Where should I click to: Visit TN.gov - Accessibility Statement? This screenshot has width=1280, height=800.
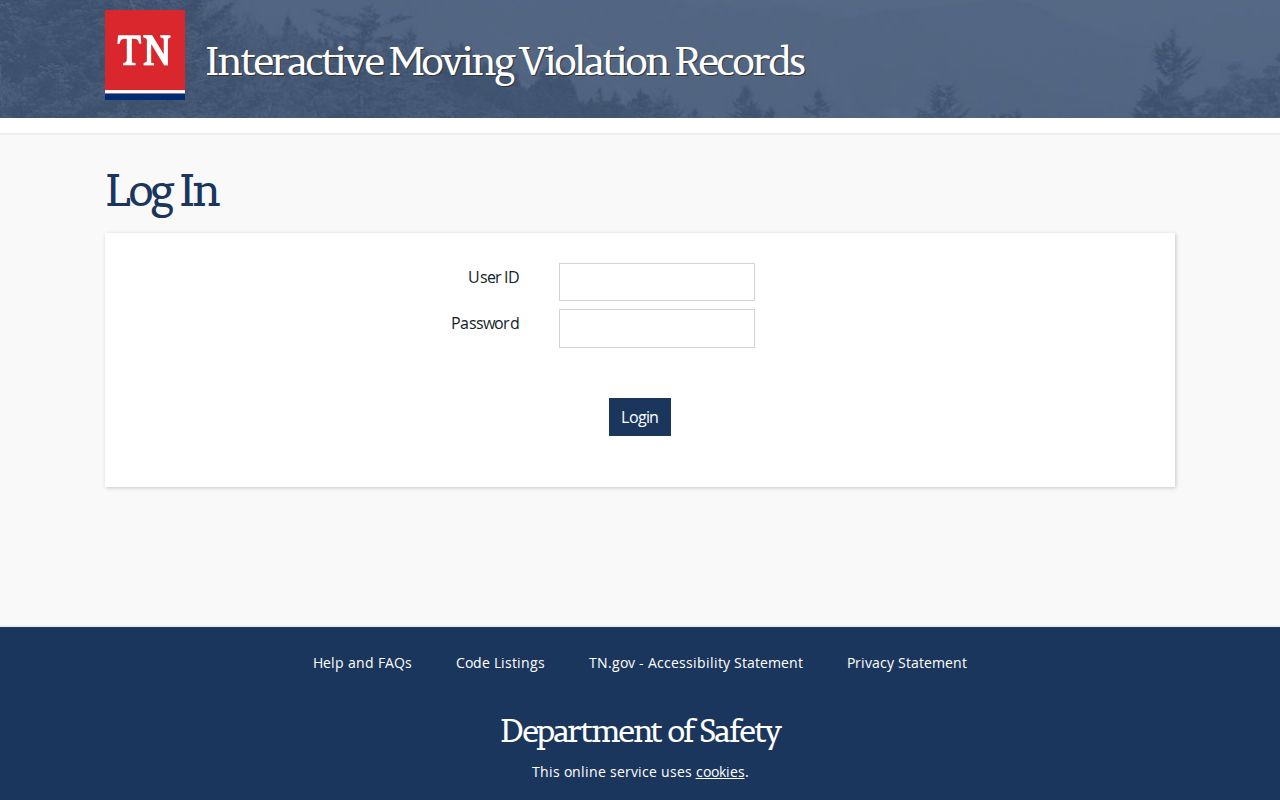pyautogui.click(x=696, y=663)
